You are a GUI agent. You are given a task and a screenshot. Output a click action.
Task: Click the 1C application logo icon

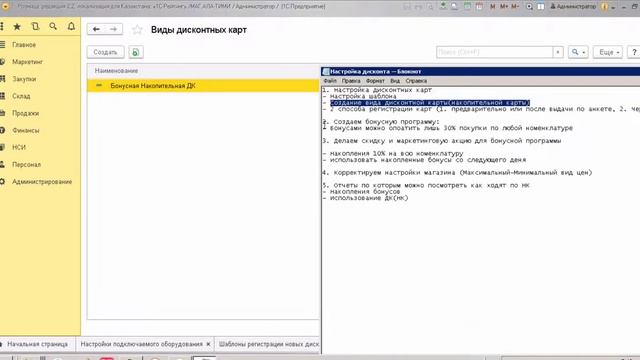[5, 6]
